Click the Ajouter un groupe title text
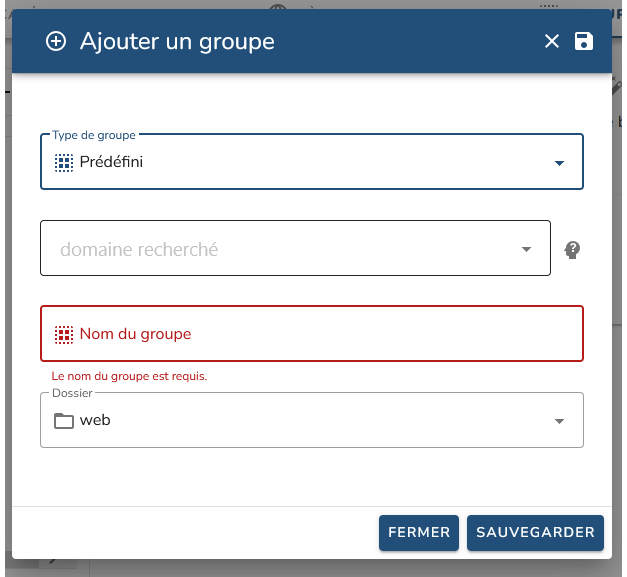Image resolution: width=627 pixels, height=577 pixels. tap(177, 41)
